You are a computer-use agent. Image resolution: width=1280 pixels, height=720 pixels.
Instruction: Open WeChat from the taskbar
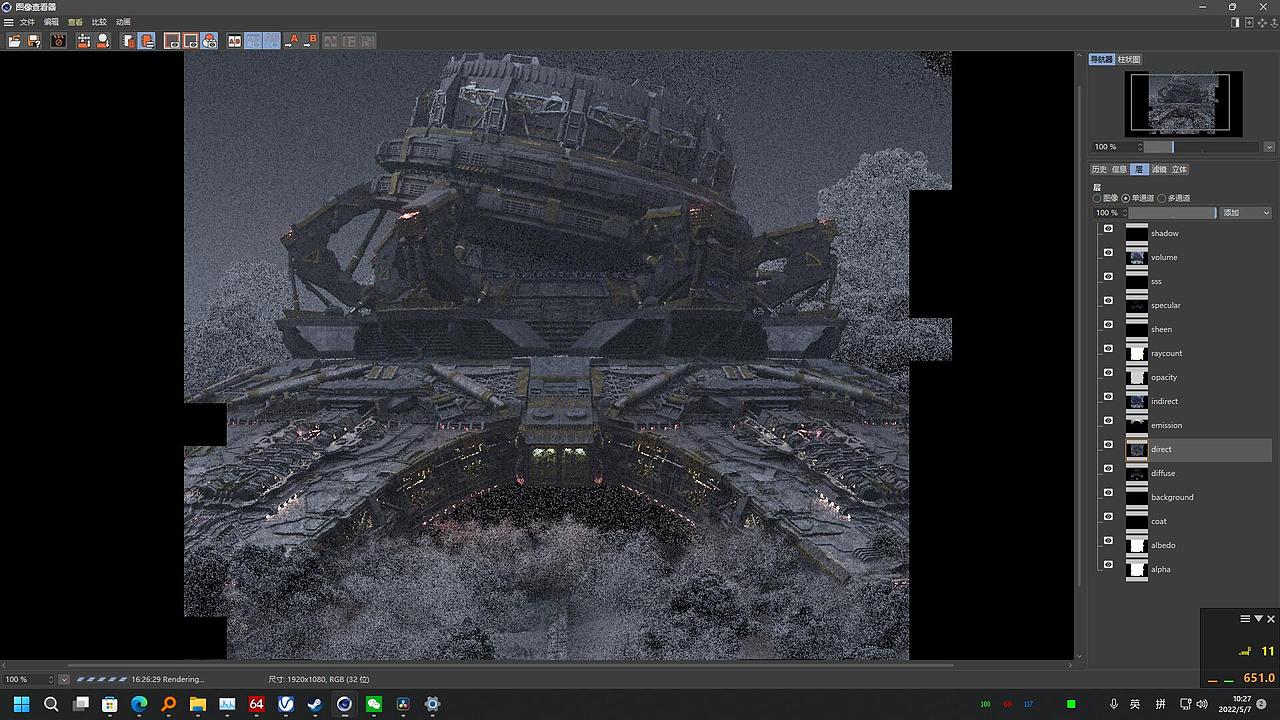373,704
